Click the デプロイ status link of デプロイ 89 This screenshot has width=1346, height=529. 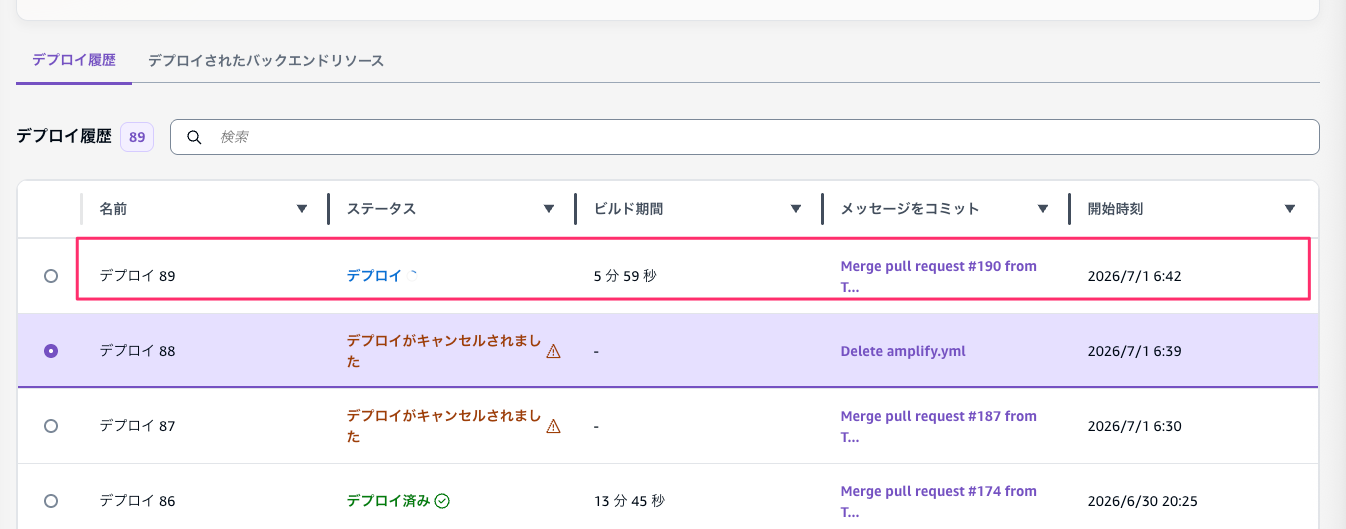tap(374, 276)
